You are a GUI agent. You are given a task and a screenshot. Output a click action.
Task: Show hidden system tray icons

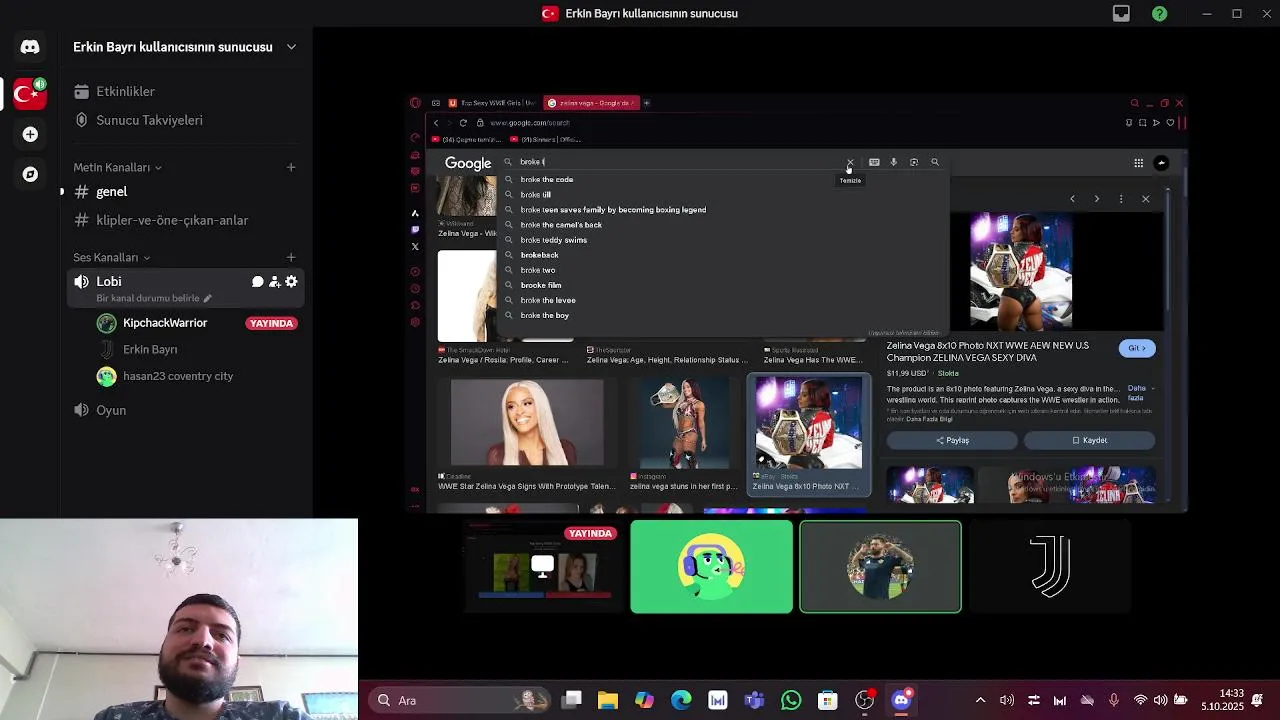[x=980, y=700]
